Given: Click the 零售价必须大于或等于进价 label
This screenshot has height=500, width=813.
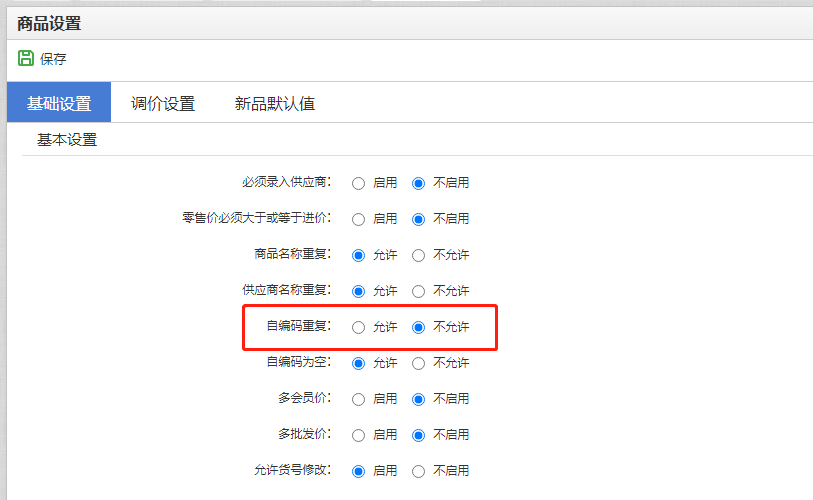Looking at the screenshot, I should pyautogui.click(x=257, y=218).
